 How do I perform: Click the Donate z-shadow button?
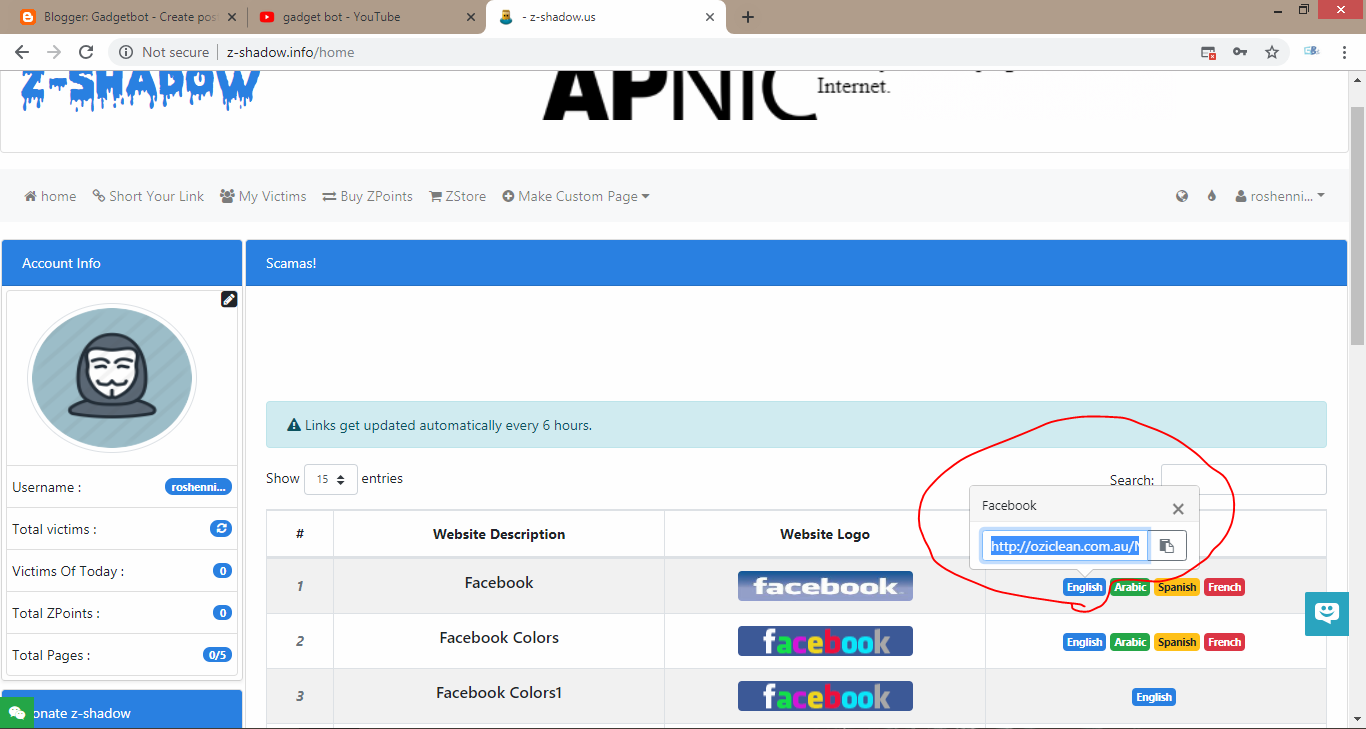click(x=122, y=709)
